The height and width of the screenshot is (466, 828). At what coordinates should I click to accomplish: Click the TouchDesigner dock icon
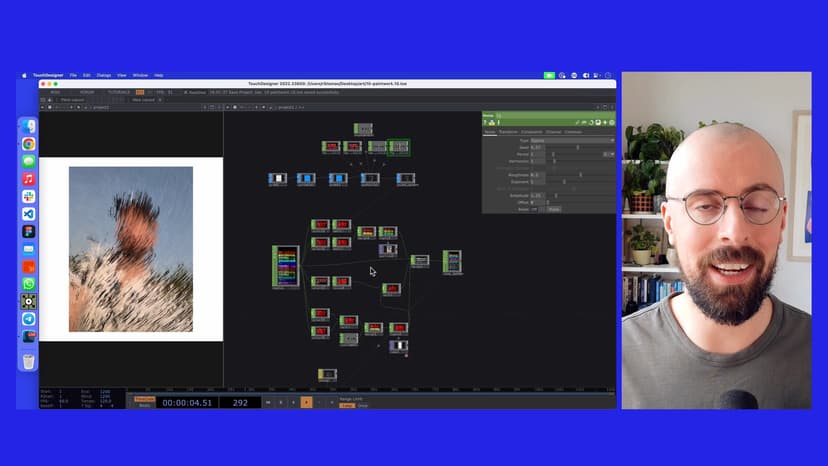pos(29,301)
